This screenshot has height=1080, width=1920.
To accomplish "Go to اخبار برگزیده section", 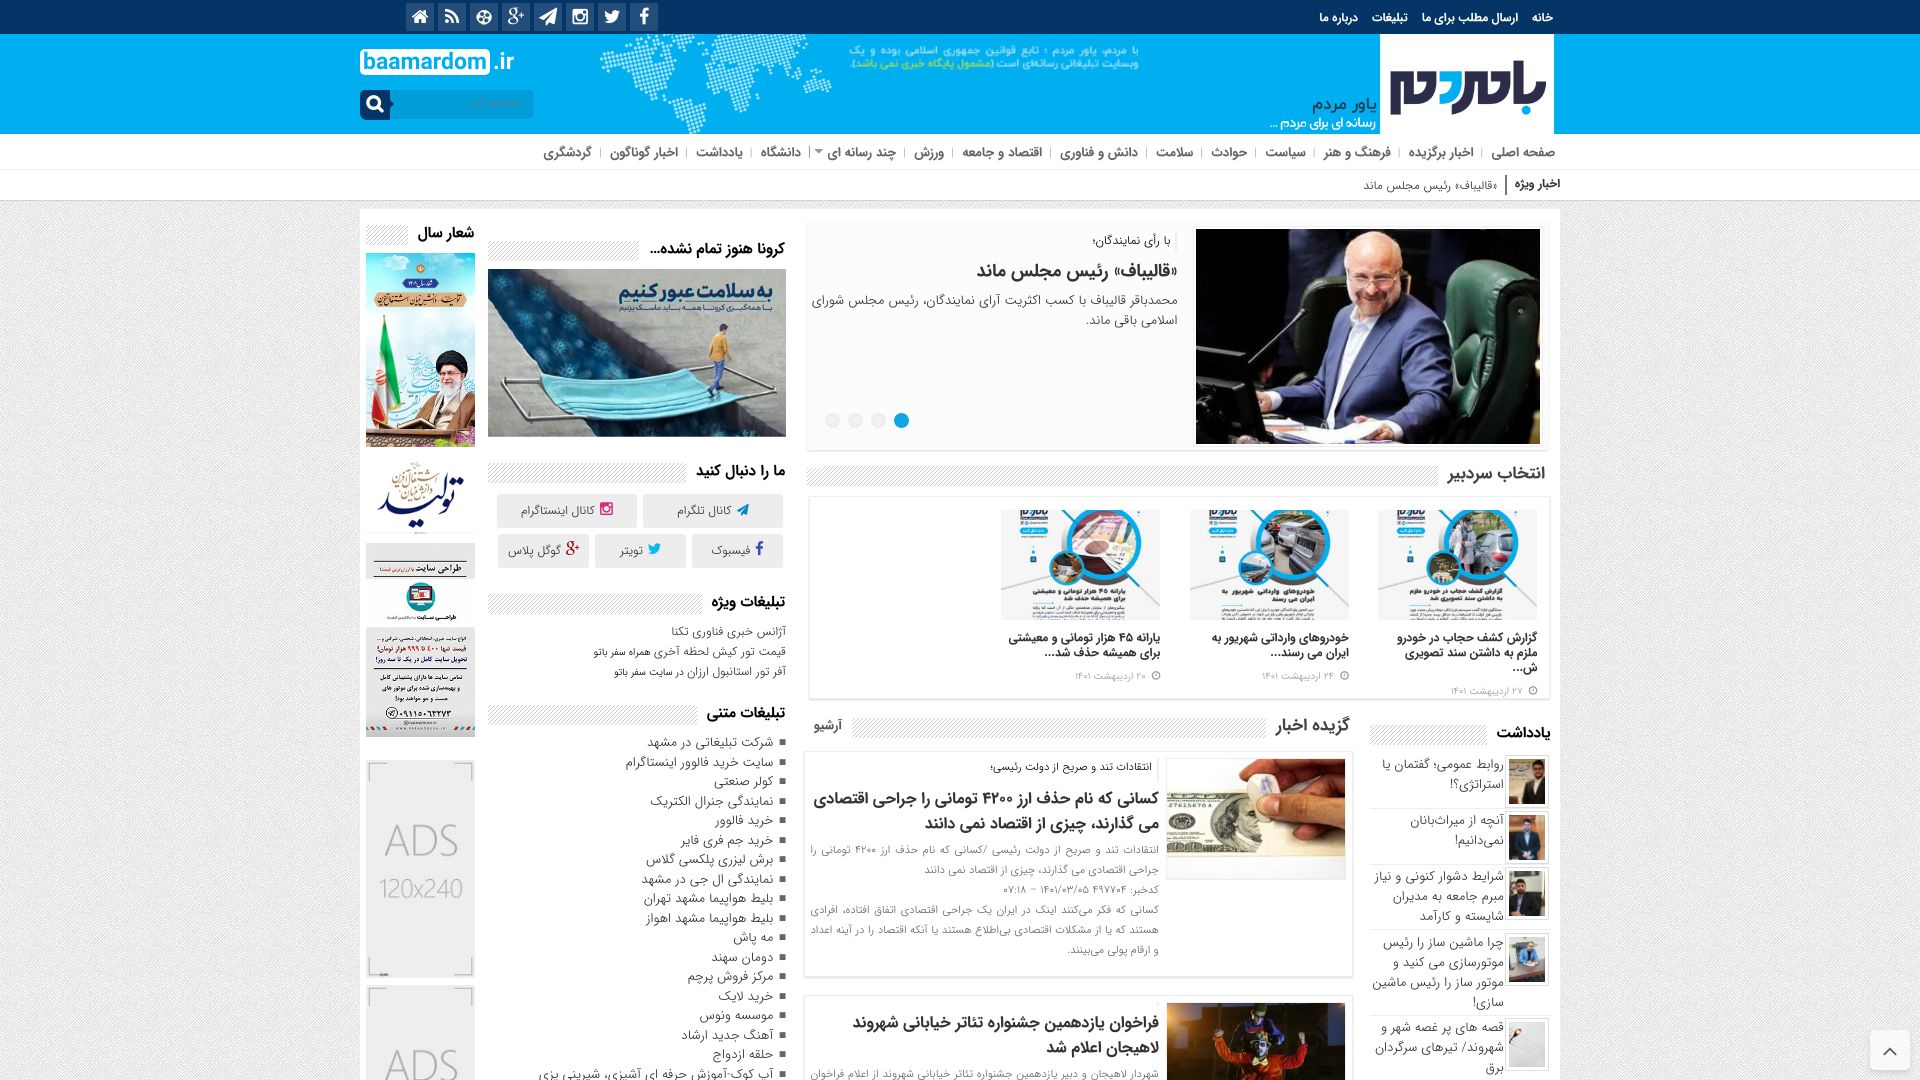I will pos(1441,152).
